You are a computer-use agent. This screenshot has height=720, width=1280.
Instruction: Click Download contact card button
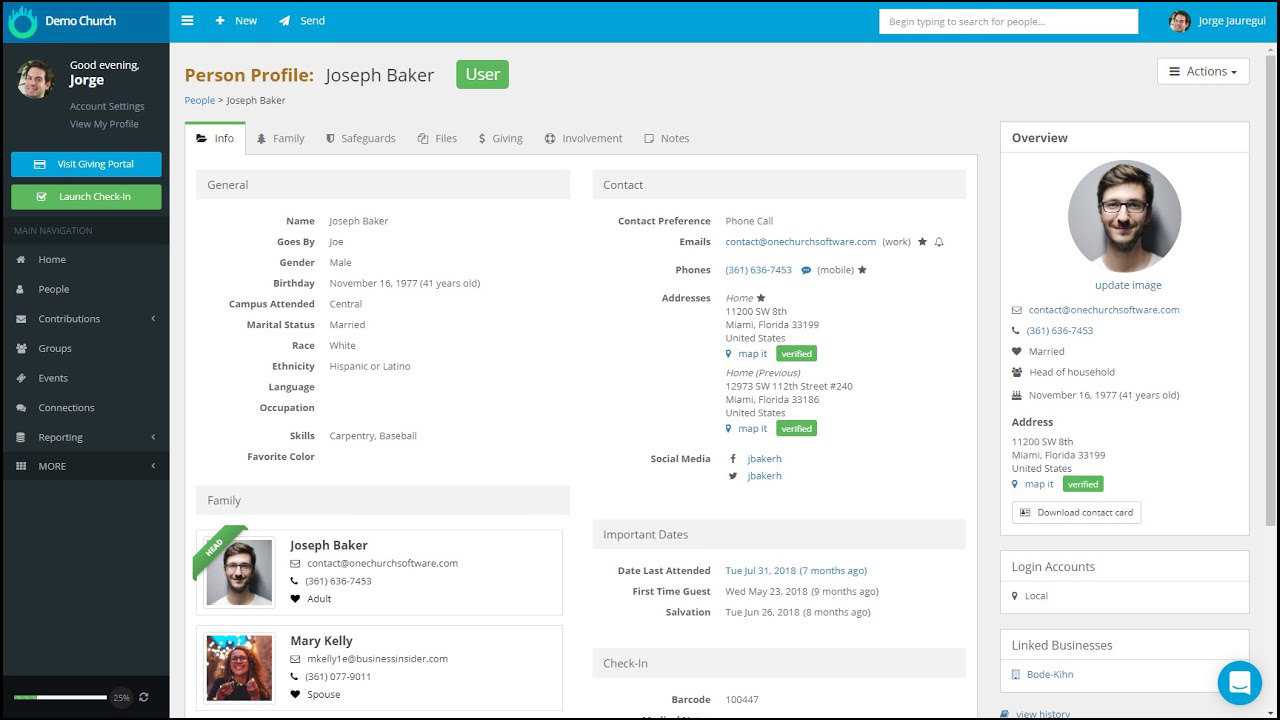click(1076, 513)
